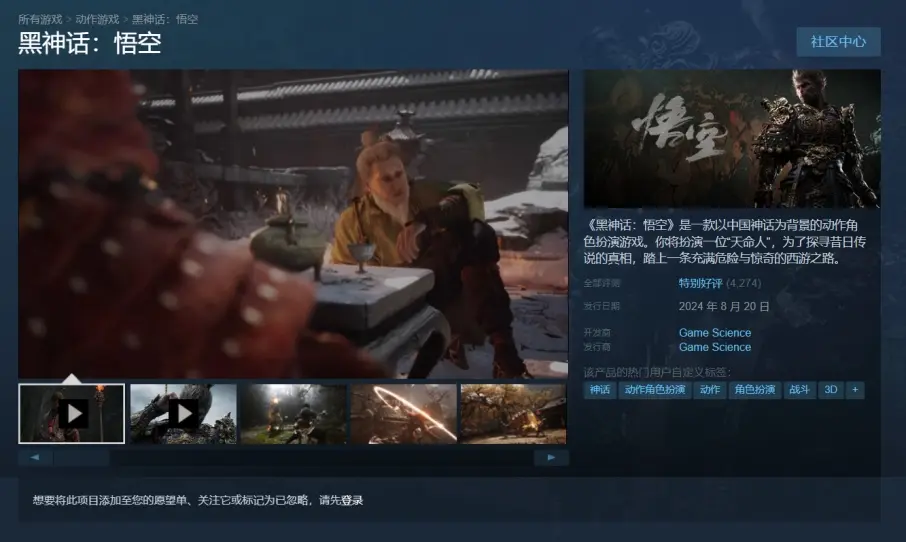This screenshot has height=542, width=906.
Task: Select the 动作 tag
Action: [710, 390]
